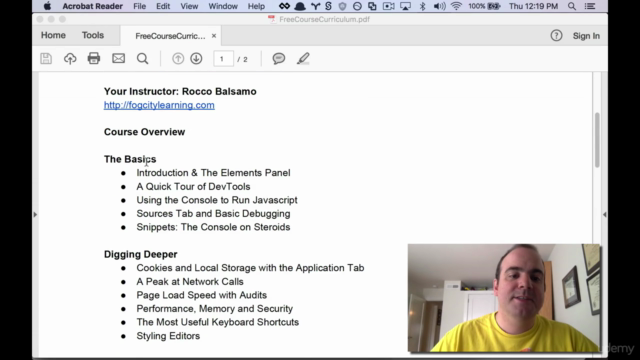Image resolution: width=640 pixels, height=360 pixels.
Task: Open the fogcitylearning.com link
Action: pyautogui.click(x=159, y=105)
